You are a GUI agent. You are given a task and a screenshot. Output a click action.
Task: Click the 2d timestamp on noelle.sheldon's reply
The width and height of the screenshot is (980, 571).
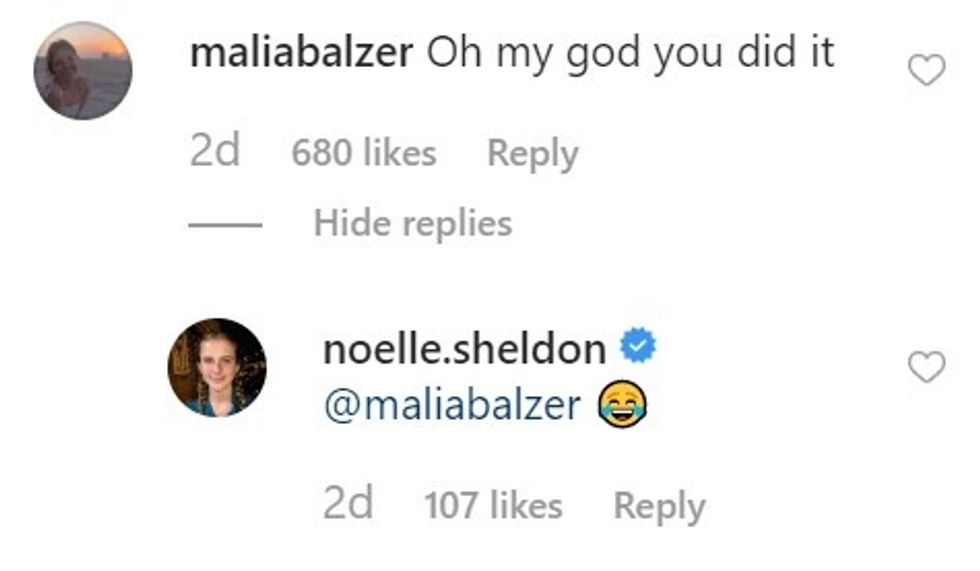tap(348, 505)
